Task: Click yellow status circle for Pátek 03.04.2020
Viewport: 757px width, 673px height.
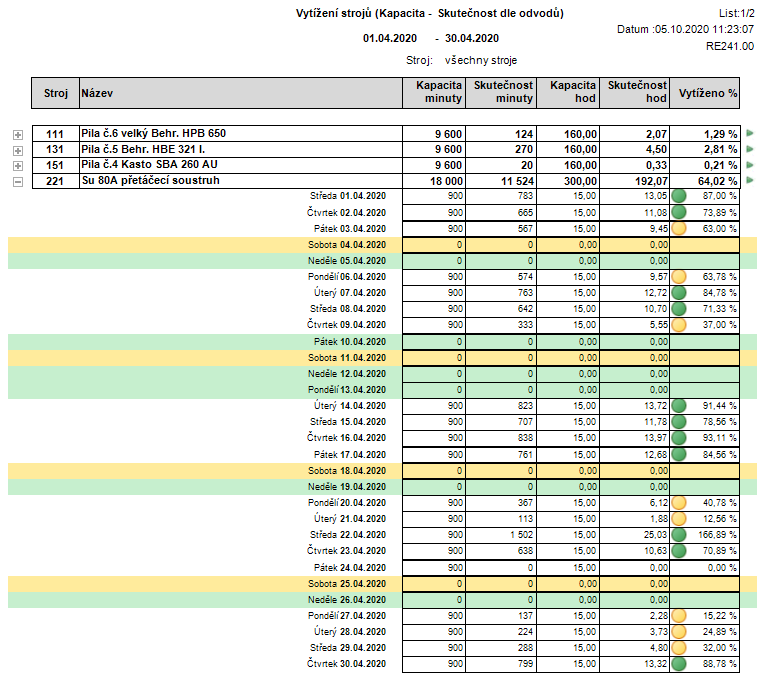Action: [678, 228]
